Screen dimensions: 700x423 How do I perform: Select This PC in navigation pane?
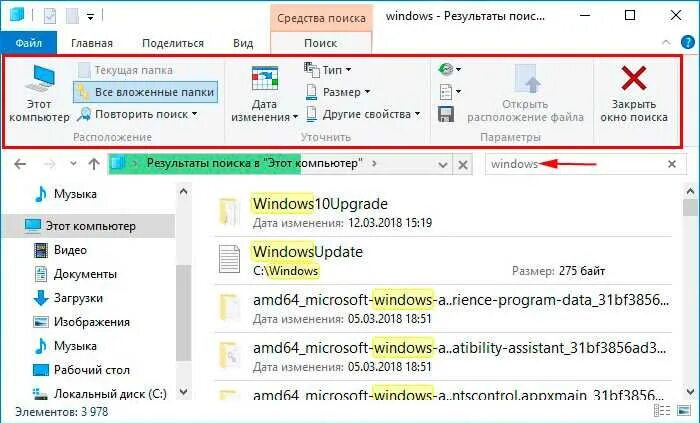(x=88, y=226)
